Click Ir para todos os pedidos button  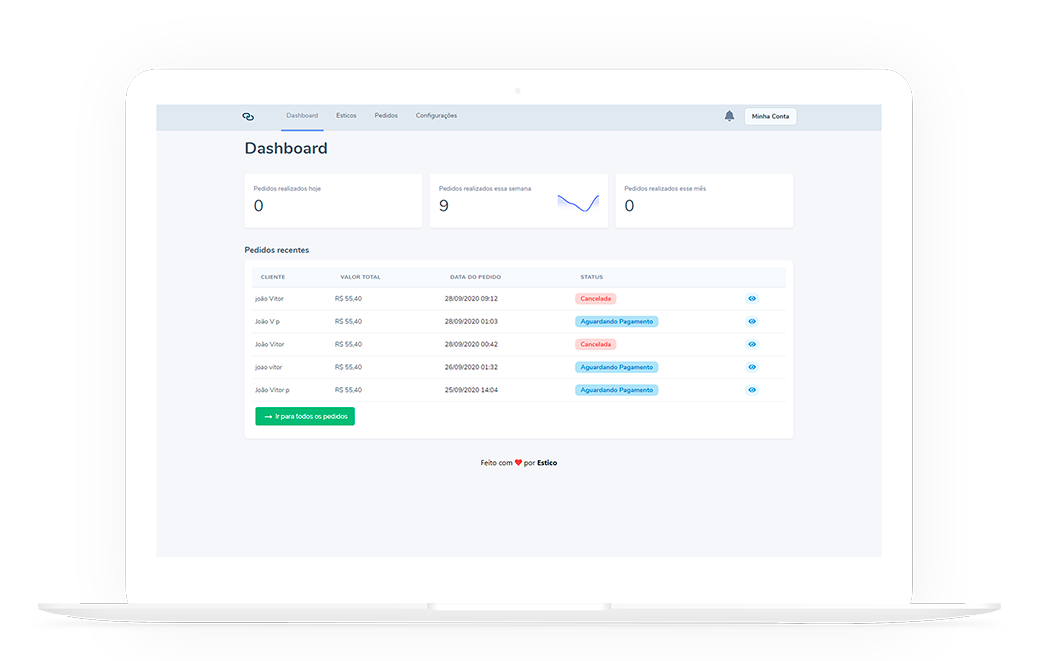click(x=305, y=416)
